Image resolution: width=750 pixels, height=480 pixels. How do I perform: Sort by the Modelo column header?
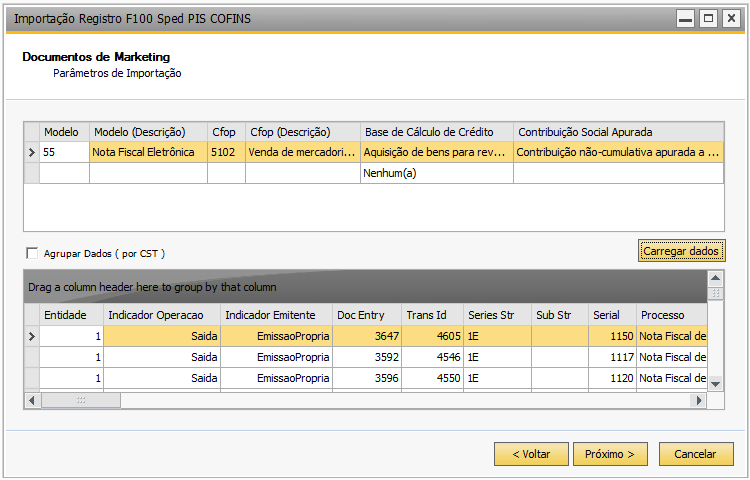pos(65,132)
